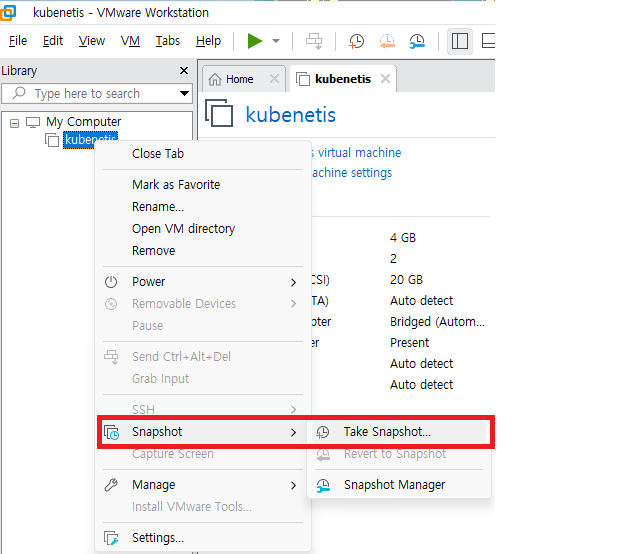Click the Present device value
The image size is (629, 554).
pos(409,343)
